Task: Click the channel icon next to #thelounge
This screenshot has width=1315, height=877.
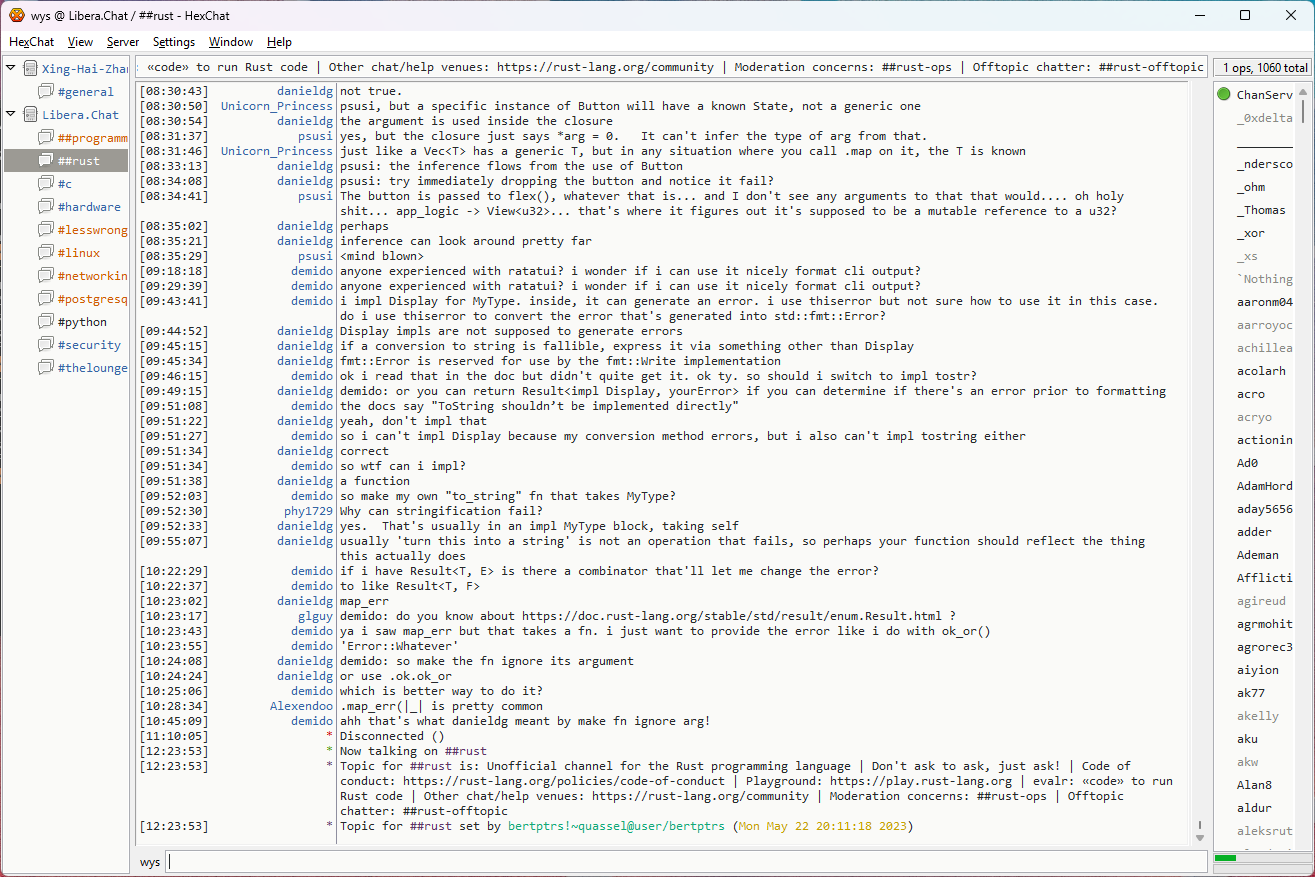Action: (46, 368)
